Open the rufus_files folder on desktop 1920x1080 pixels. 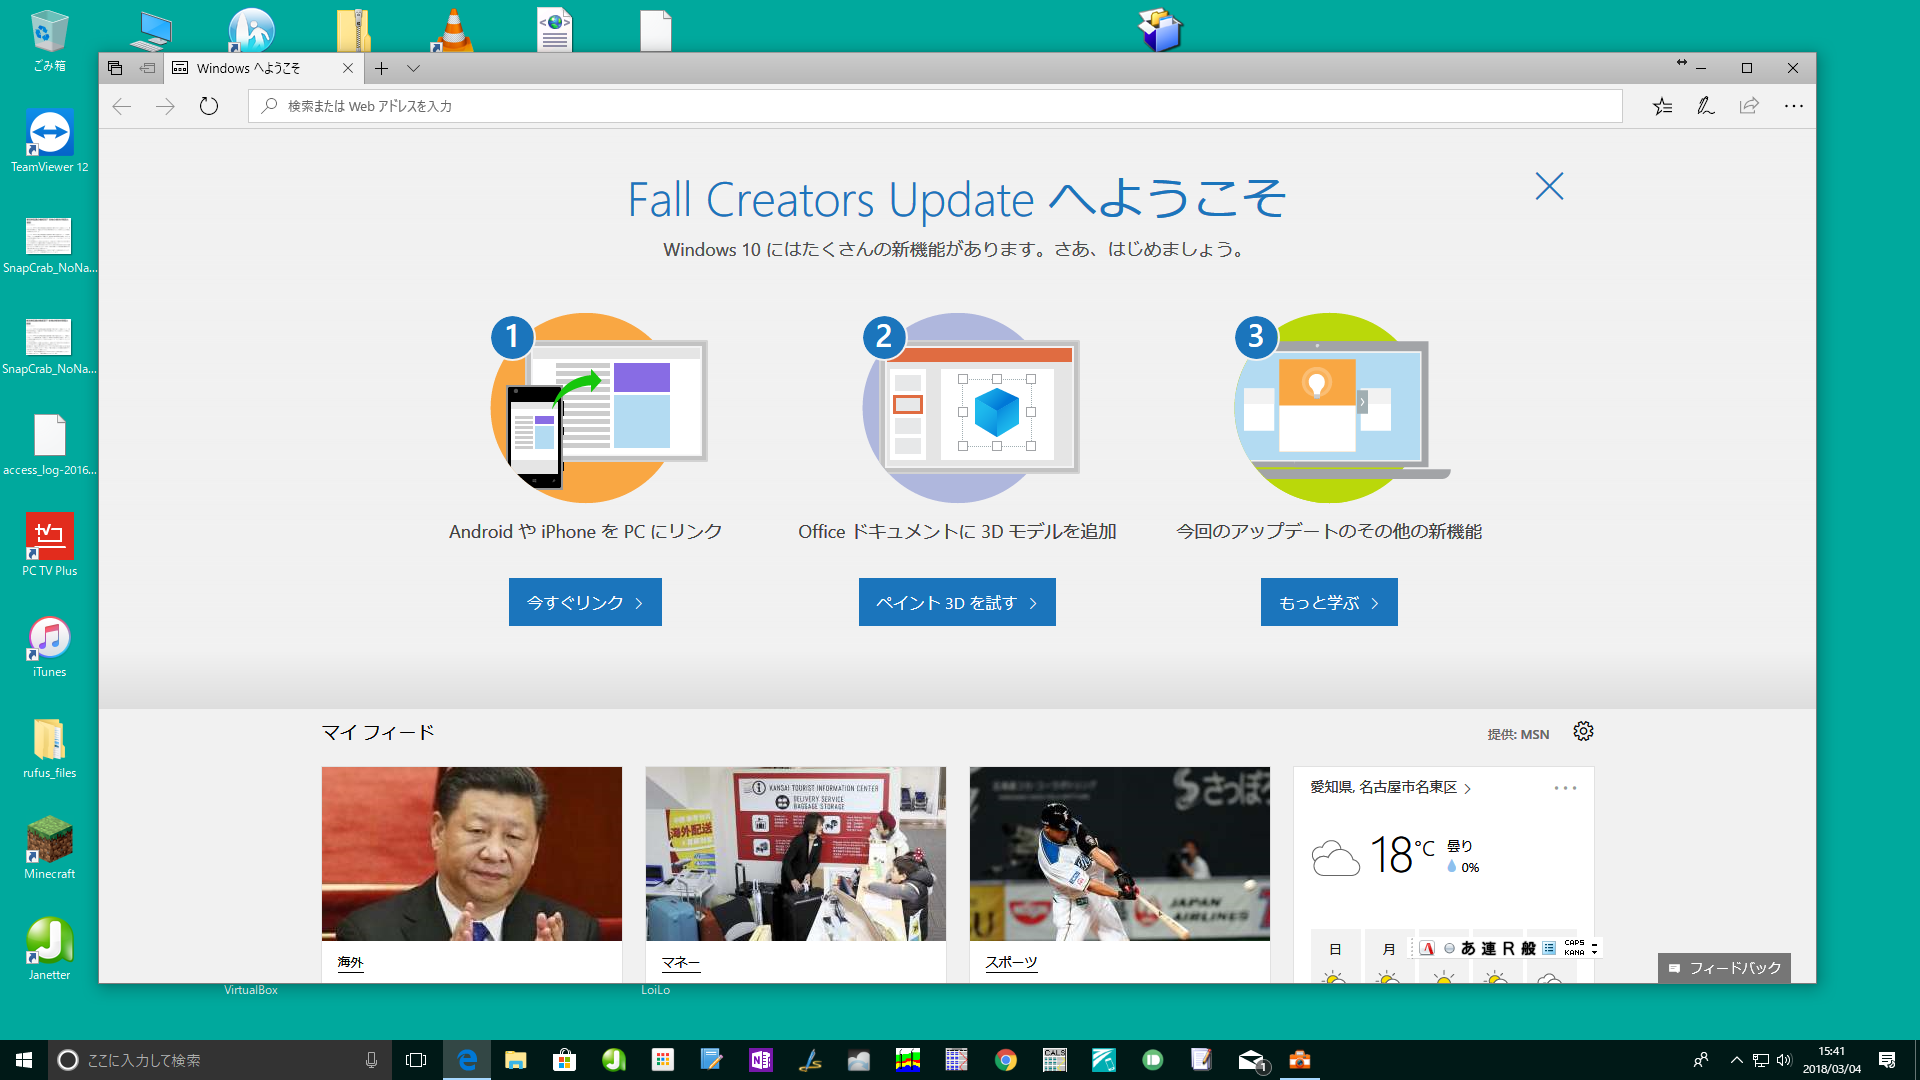[49, 748]
